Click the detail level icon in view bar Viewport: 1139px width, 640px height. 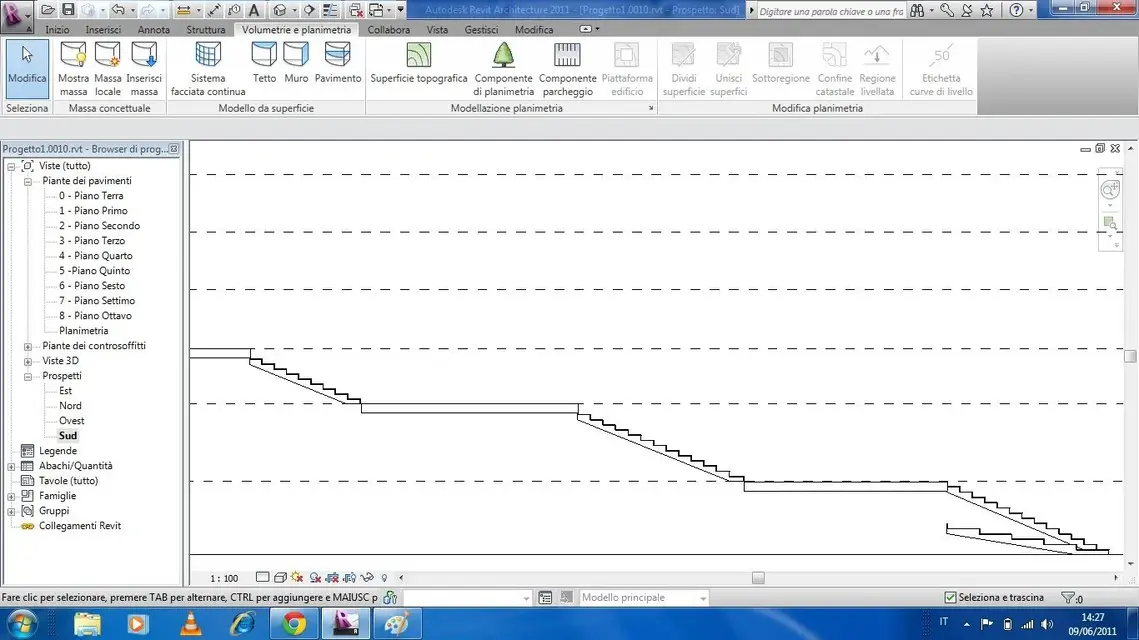(x=263, y=578)
